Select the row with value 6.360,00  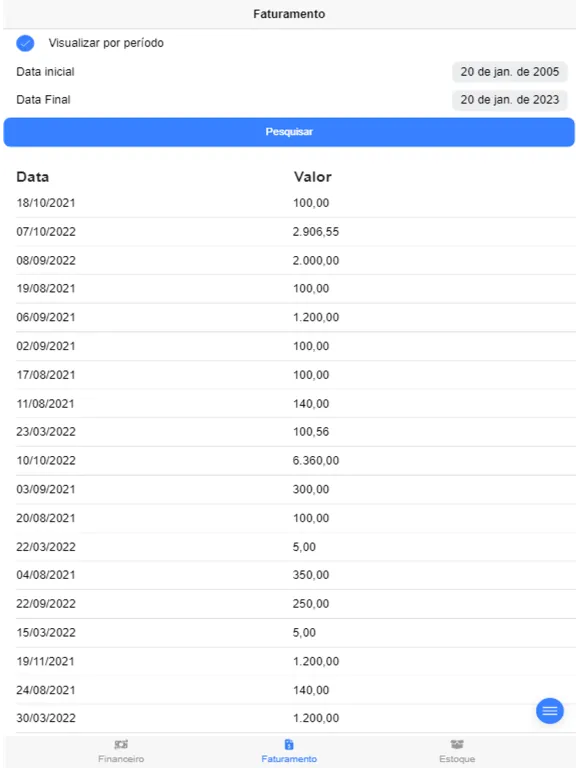coord(296,460)
